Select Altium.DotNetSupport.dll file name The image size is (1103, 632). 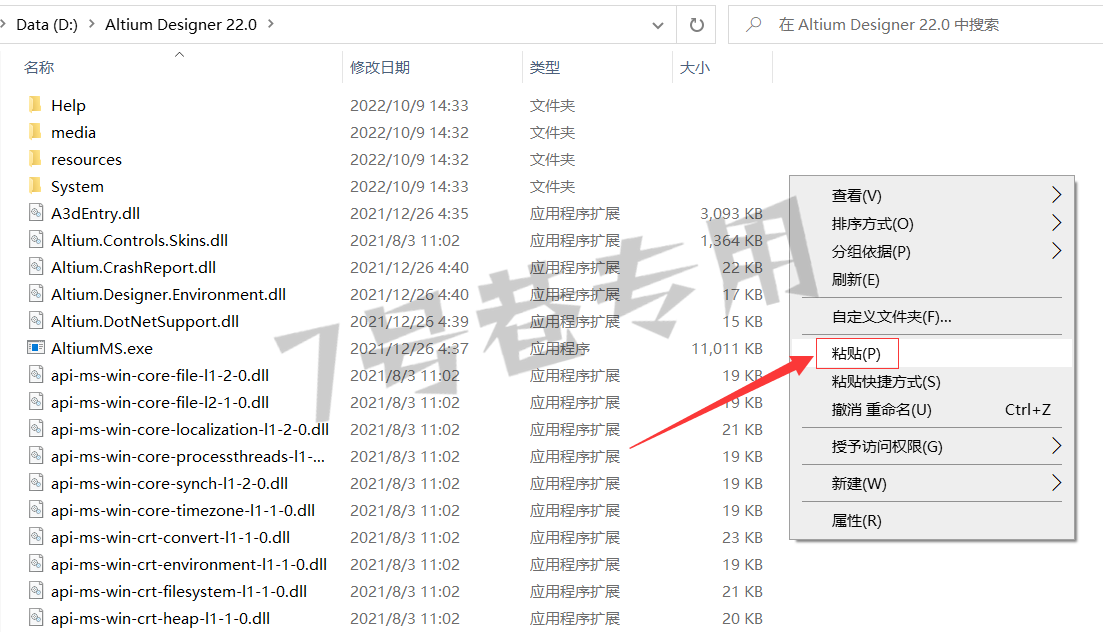(145, 322)
